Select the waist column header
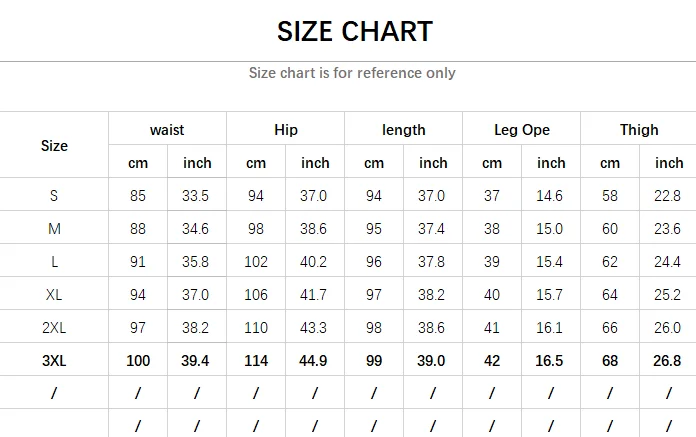 (167, 130)
